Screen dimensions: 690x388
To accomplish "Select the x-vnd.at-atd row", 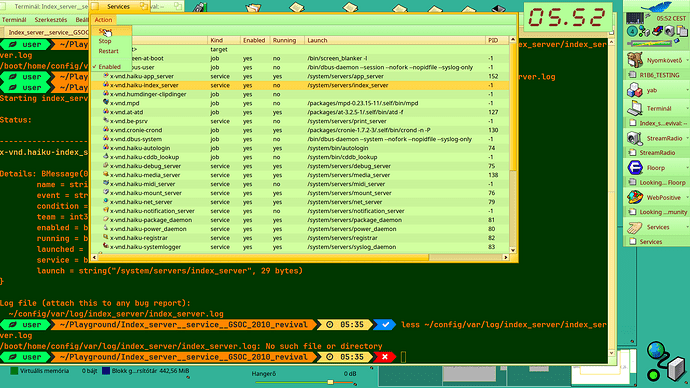I will [x=300, y=112].
